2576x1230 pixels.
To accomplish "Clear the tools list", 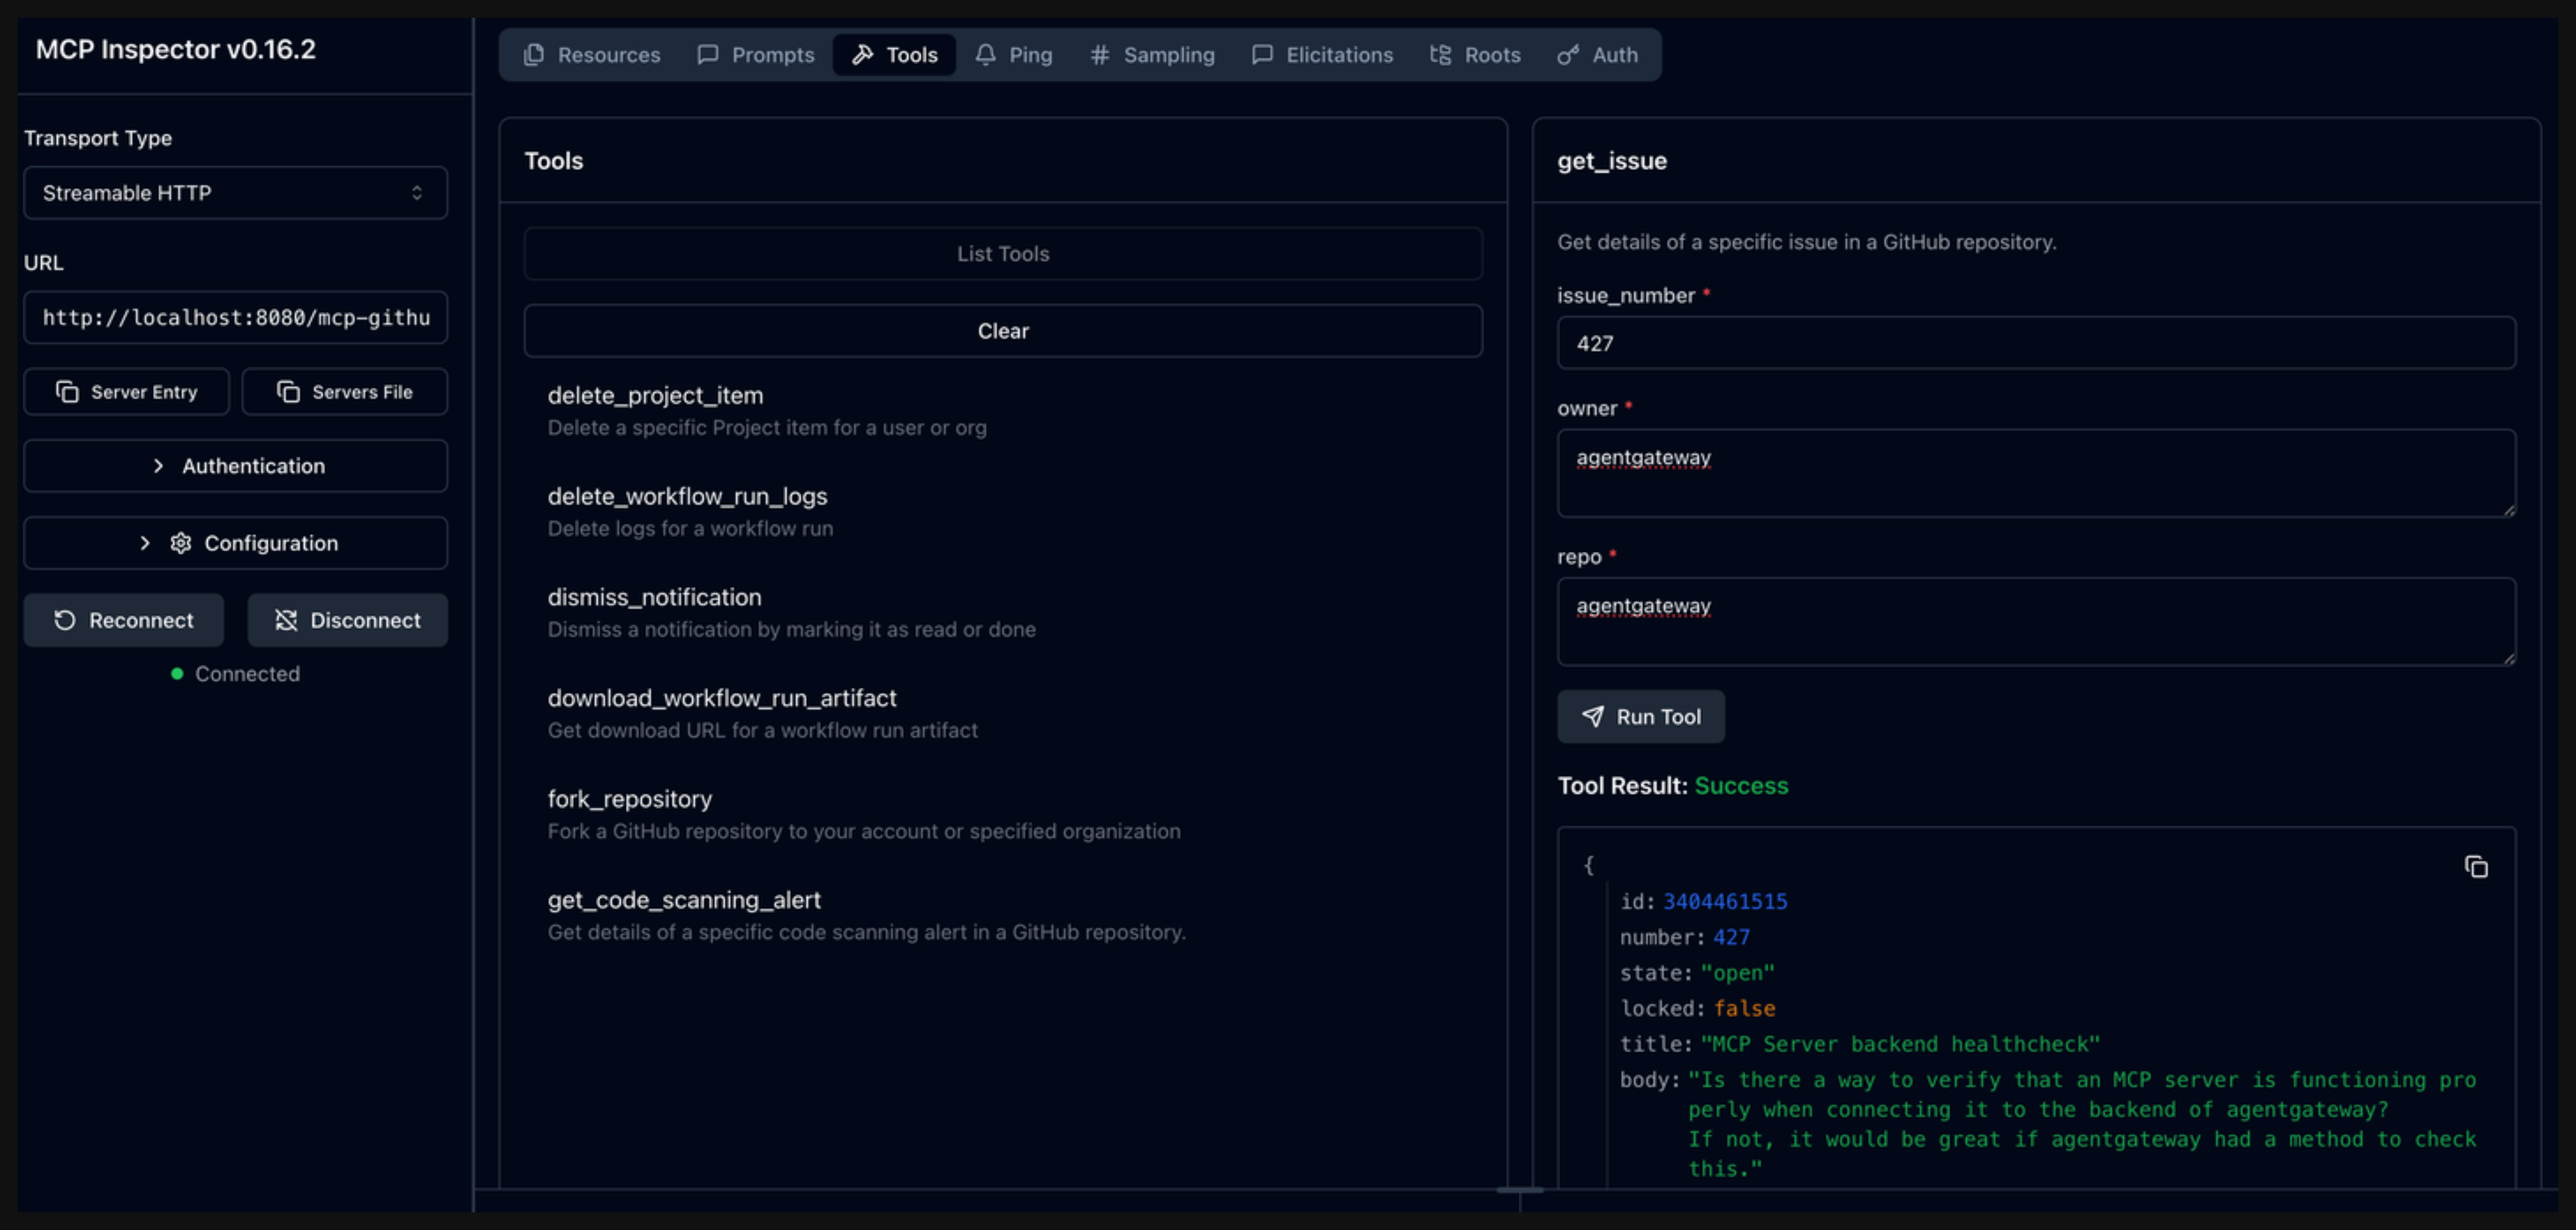I will (x=1002, y=331).
